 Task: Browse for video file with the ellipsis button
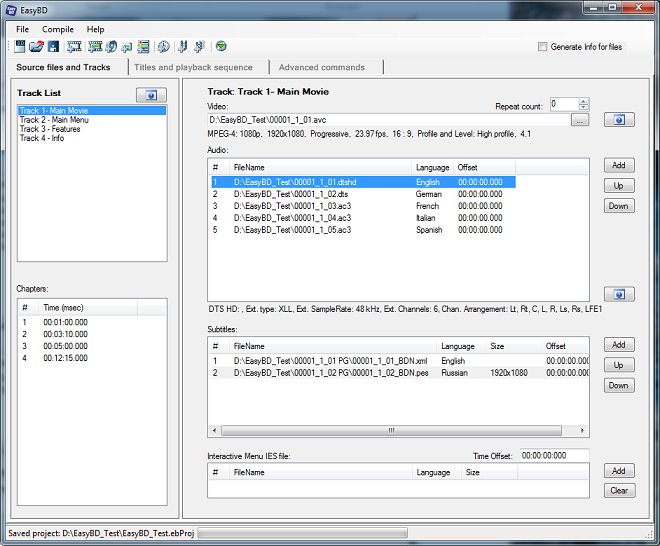pos(580,120)
